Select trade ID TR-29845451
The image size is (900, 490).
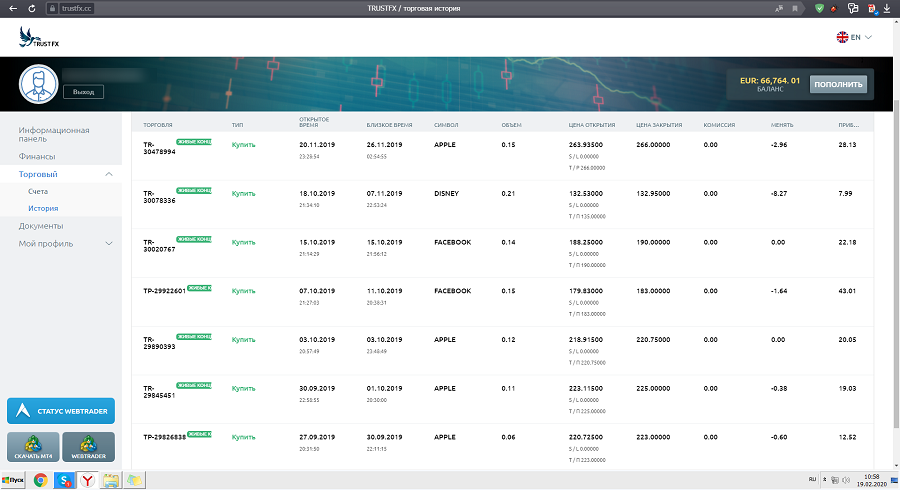159,392
